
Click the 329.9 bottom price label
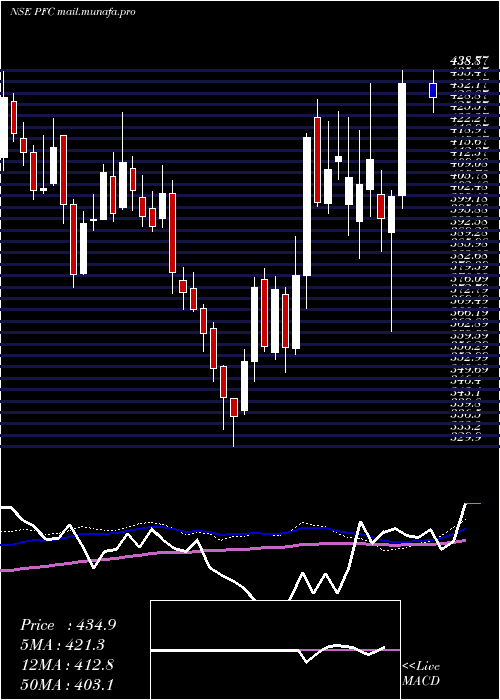point(466,438)
